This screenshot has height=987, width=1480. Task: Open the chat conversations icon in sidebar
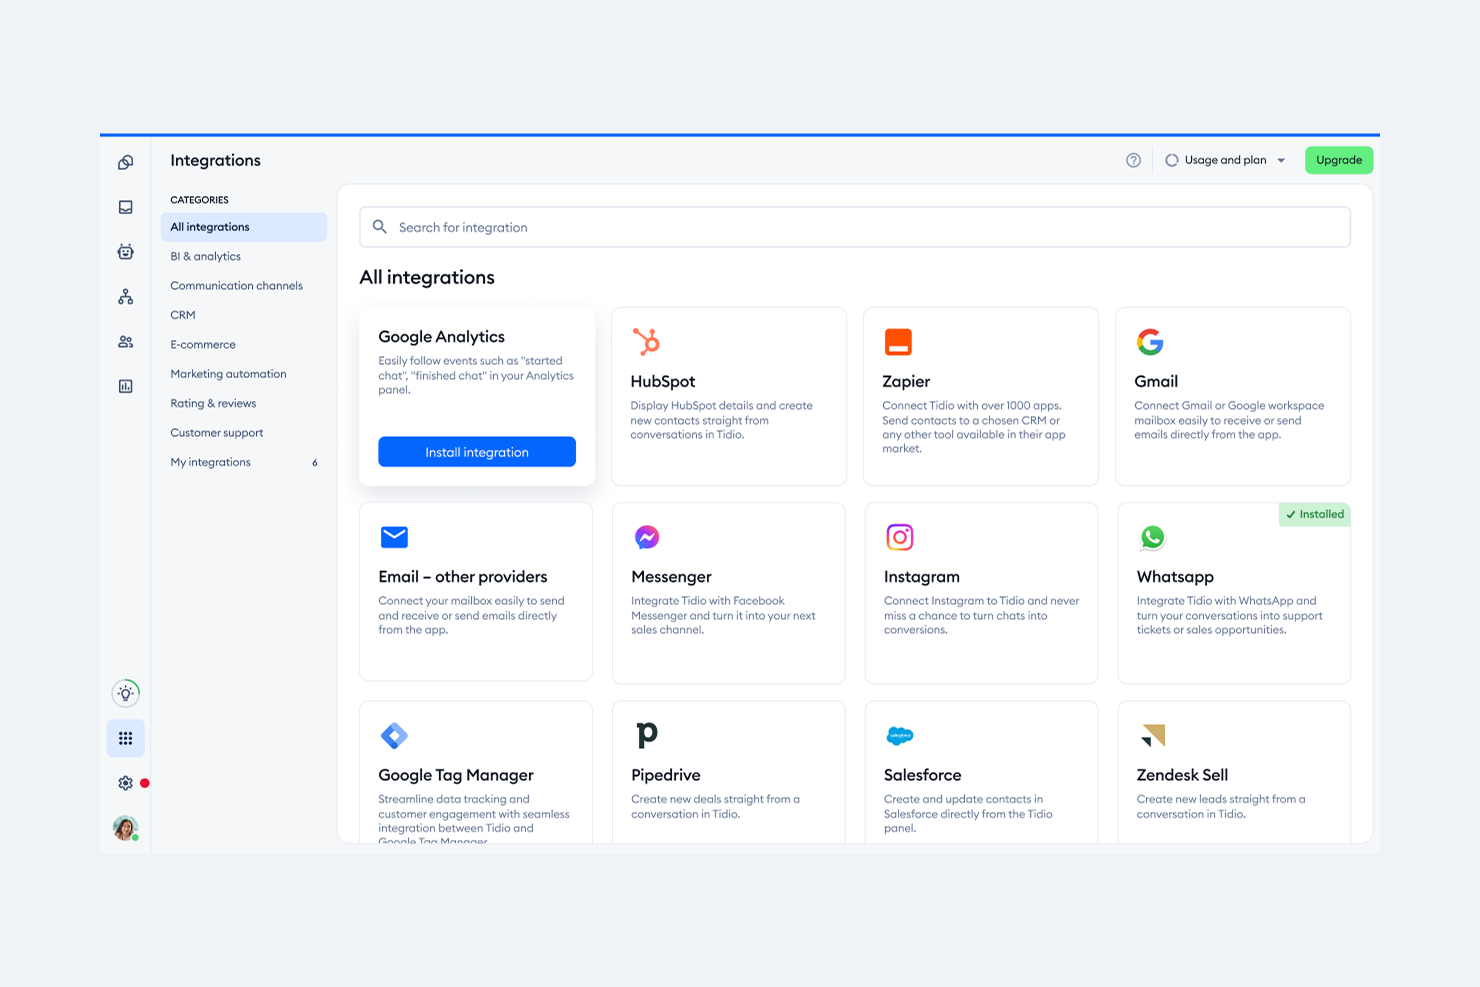(125, 161)
